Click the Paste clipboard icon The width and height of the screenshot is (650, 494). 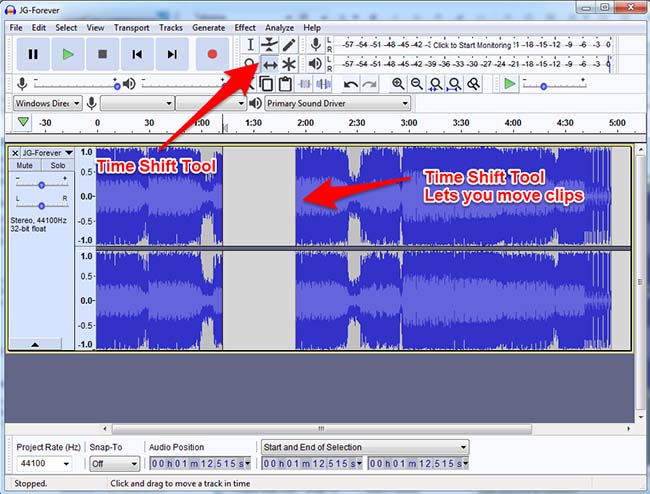285,84
